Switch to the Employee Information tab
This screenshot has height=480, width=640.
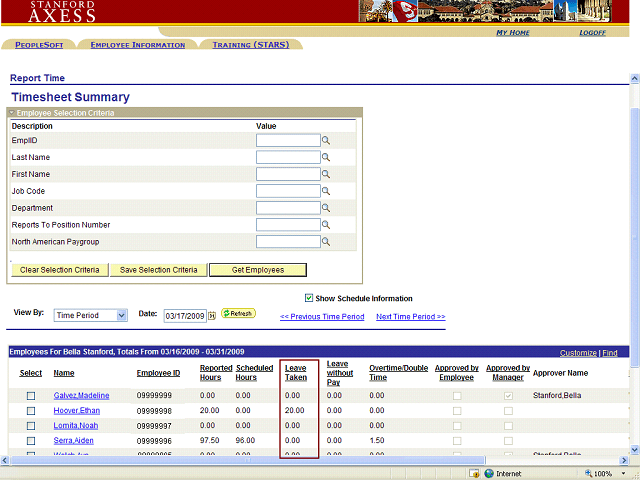[x=137, y=45]
